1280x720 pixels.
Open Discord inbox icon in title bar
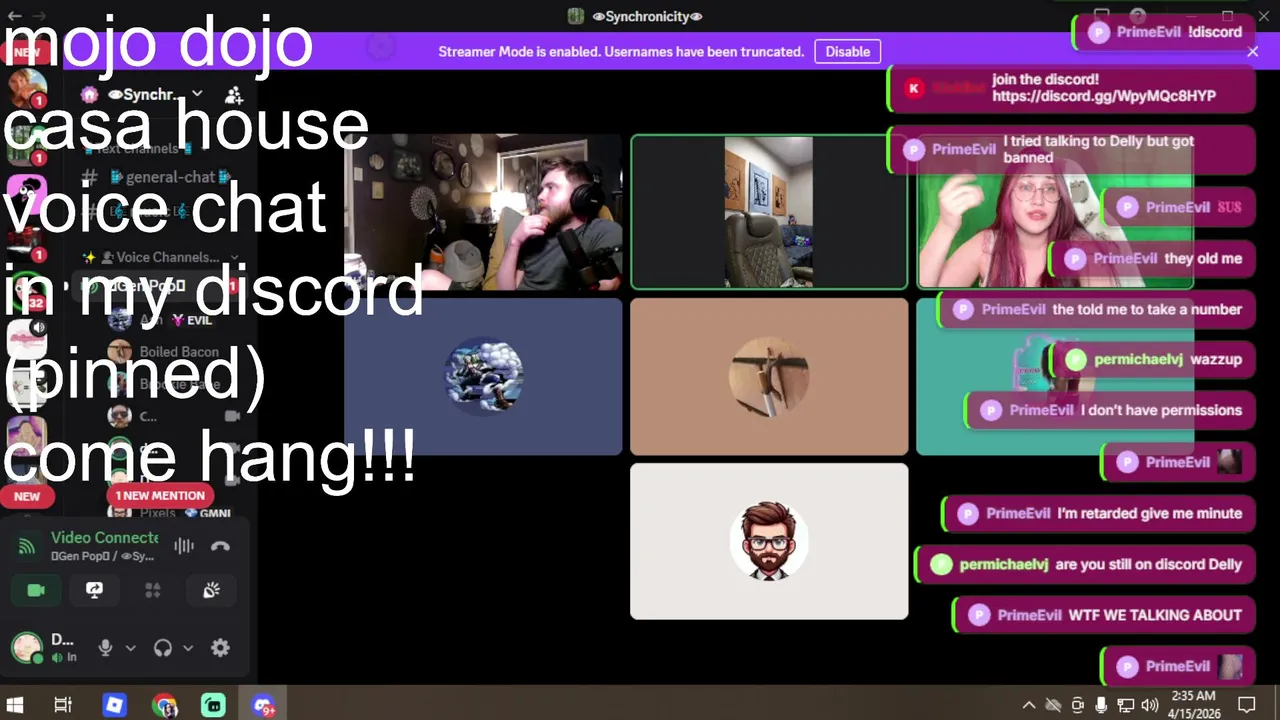(1101, 15)
